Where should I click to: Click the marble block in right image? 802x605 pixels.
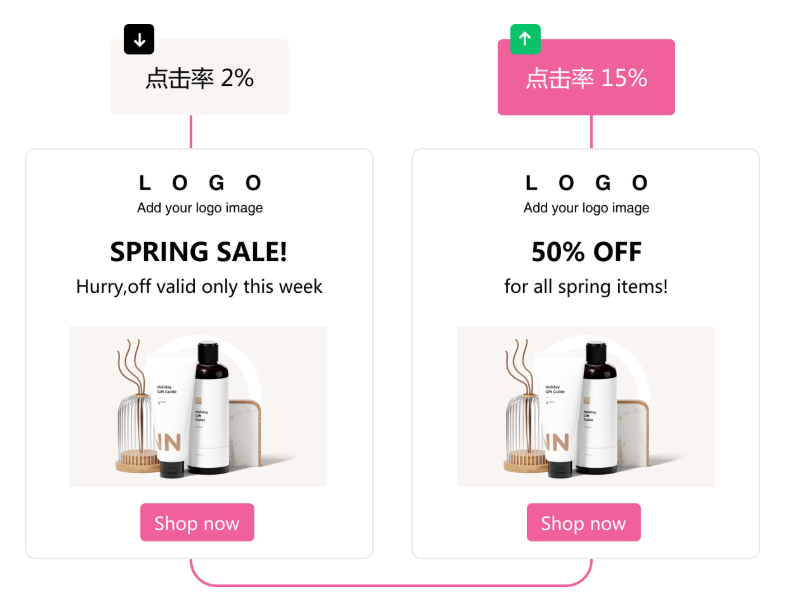pos(634,433)
